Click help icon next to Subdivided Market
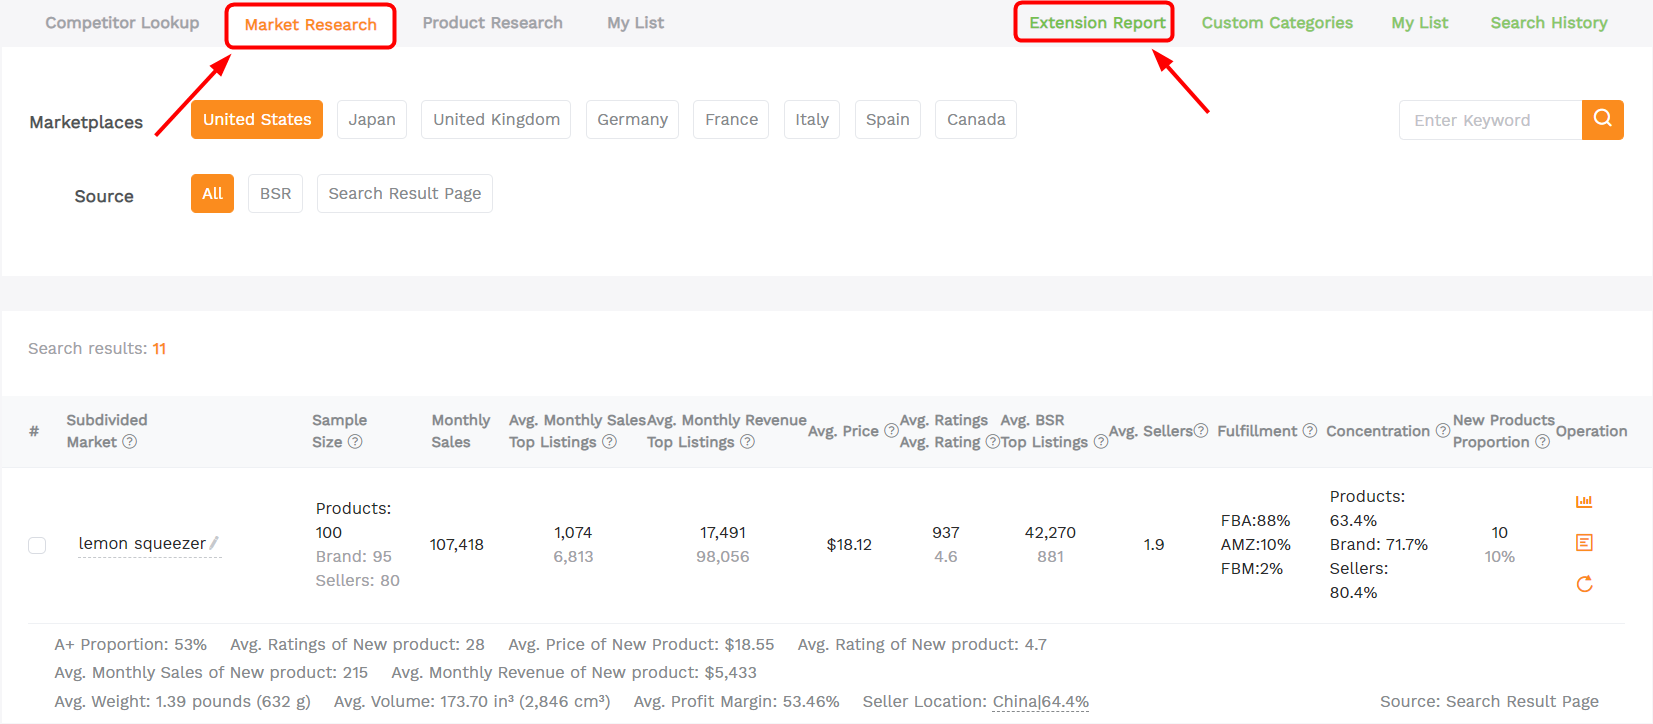The width and height of the screenshot is (1653, 724). pos(130,442)
